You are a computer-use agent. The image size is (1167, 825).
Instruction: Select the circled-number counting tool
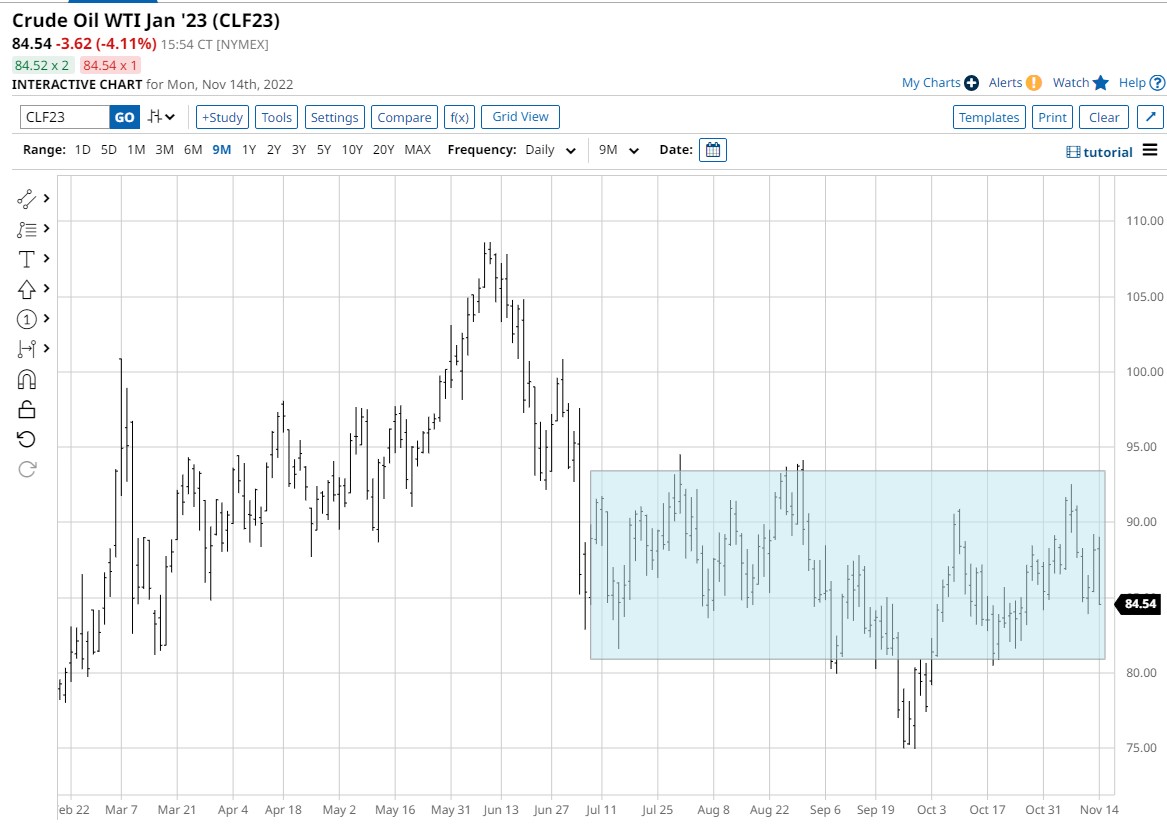click(x=27, y=318)
